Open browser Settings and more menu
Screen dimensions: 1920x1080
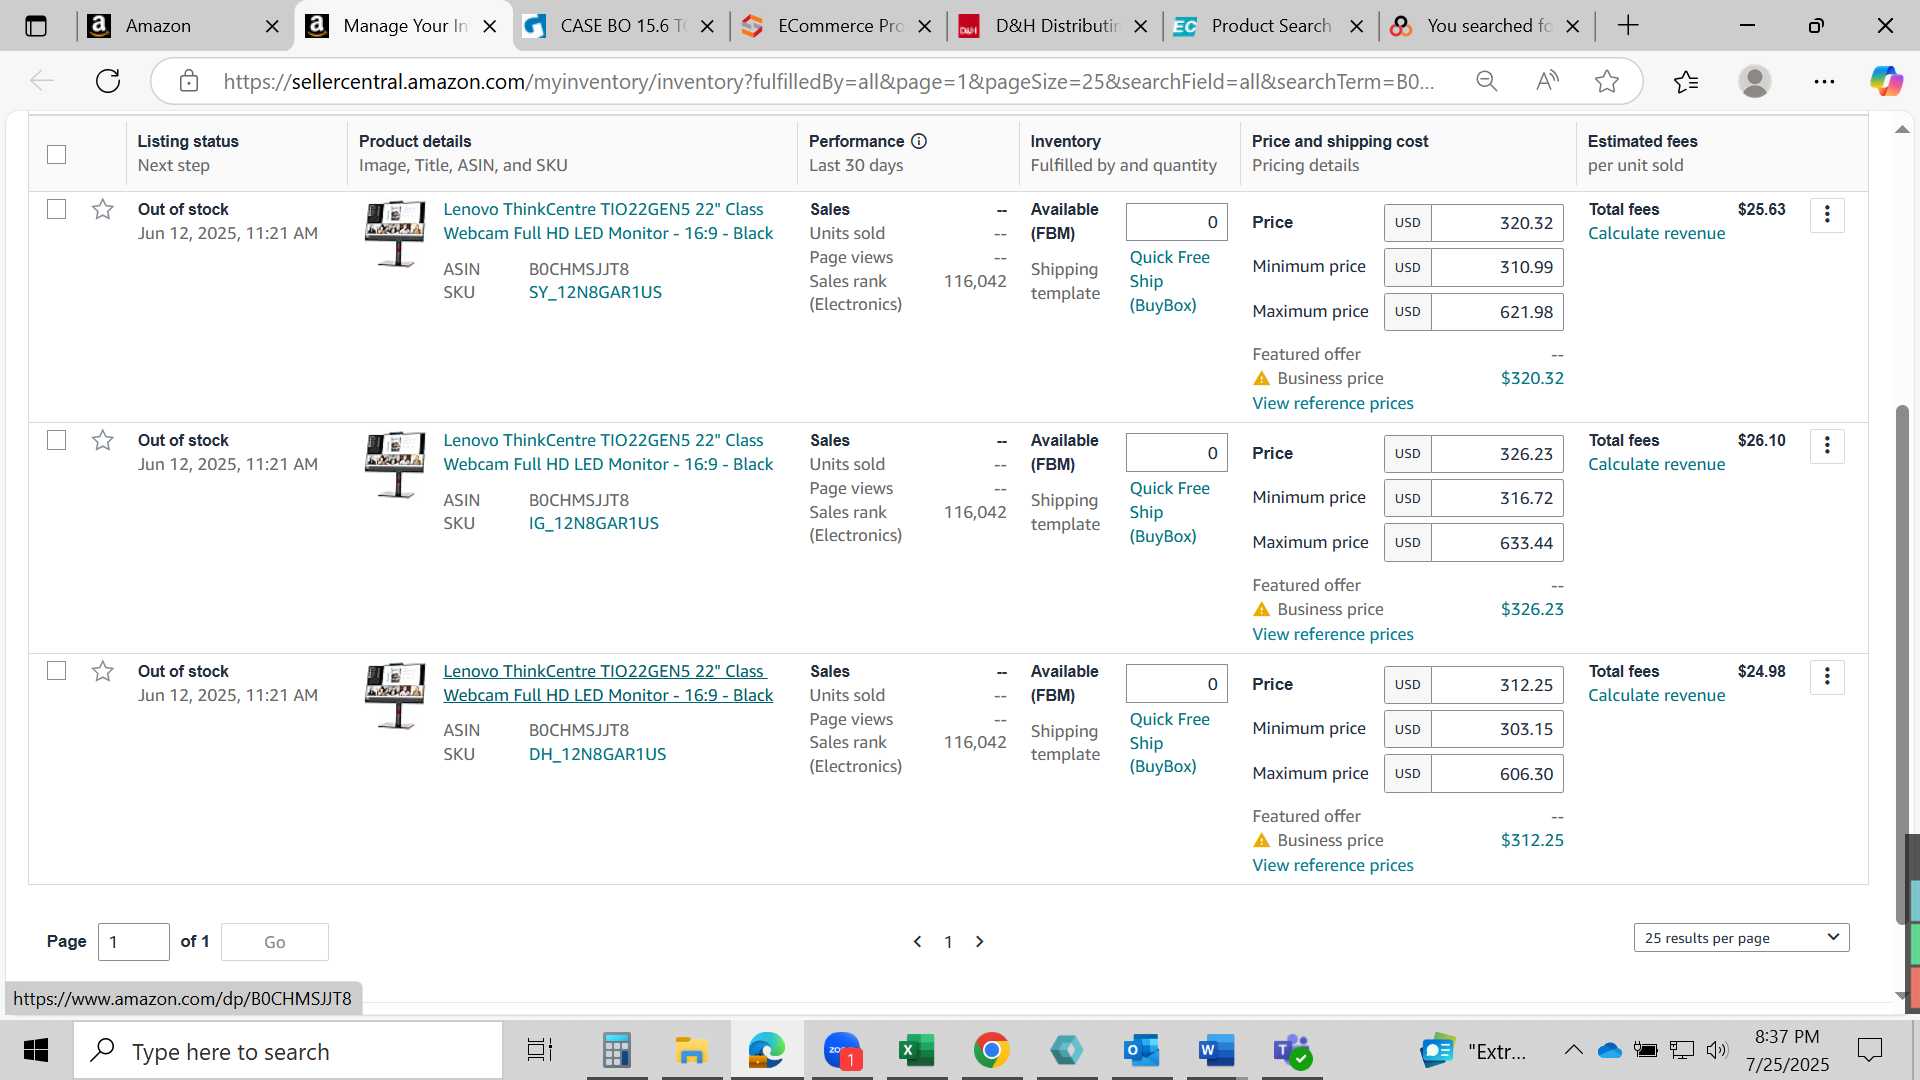[1824, 81]
